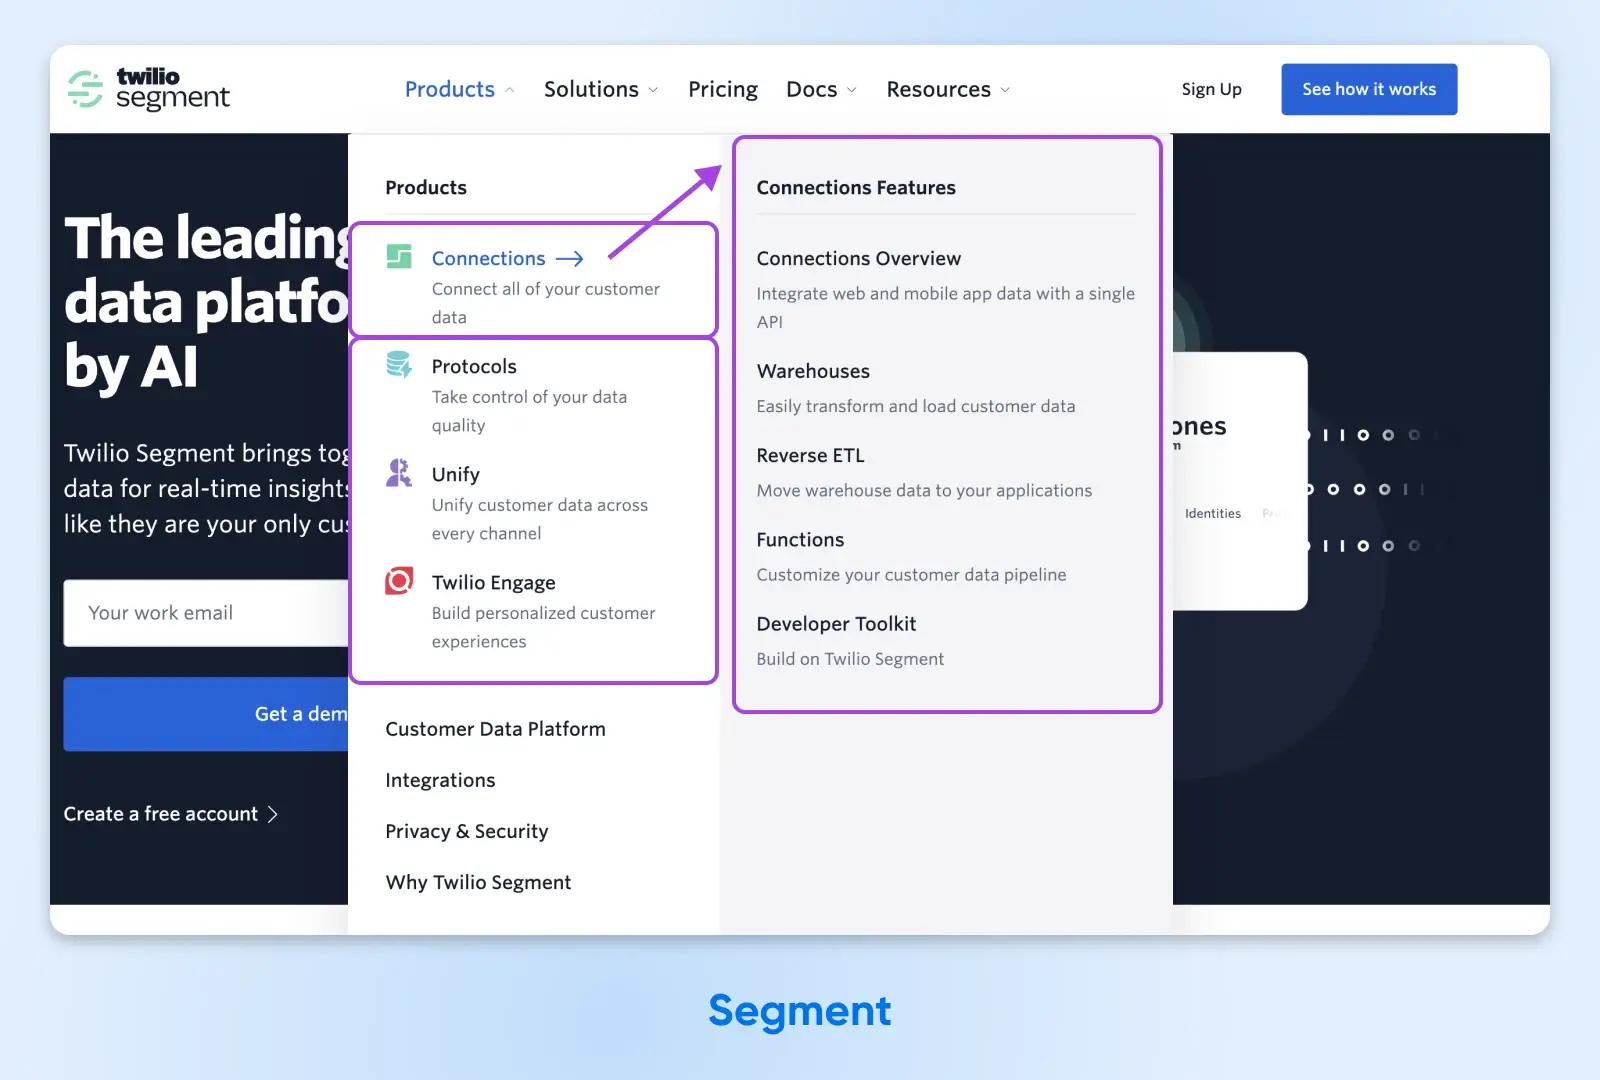Select Protocols menu entry
The image size is (1600, 1080).
(474, 366)
